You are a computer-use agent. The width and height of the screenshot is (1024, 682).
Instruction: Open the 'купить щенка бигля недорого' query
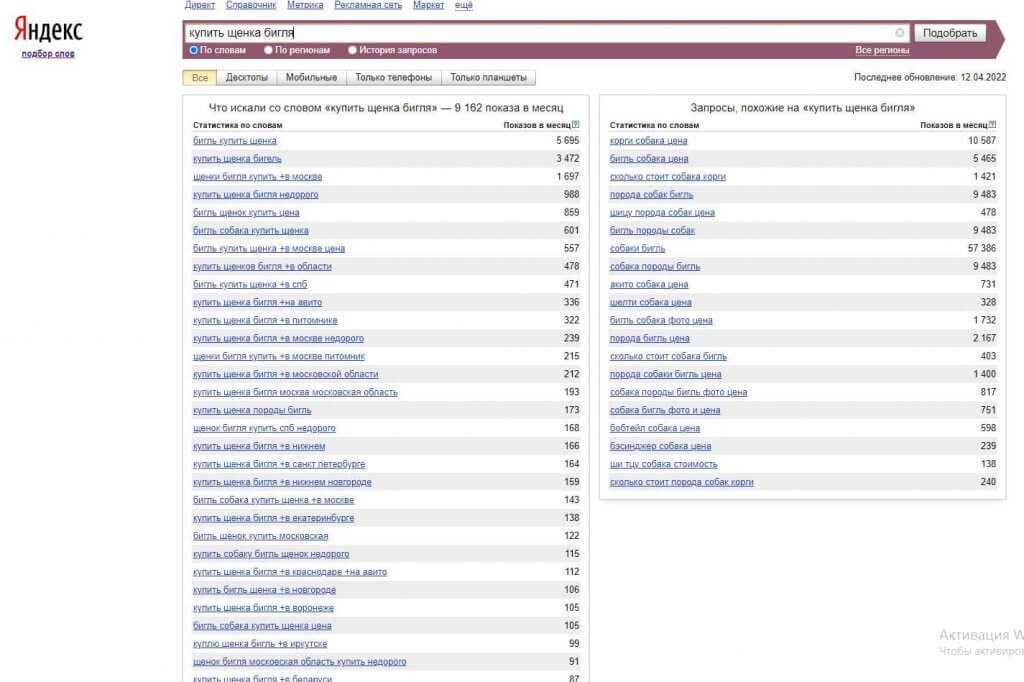tap(255, 195)
